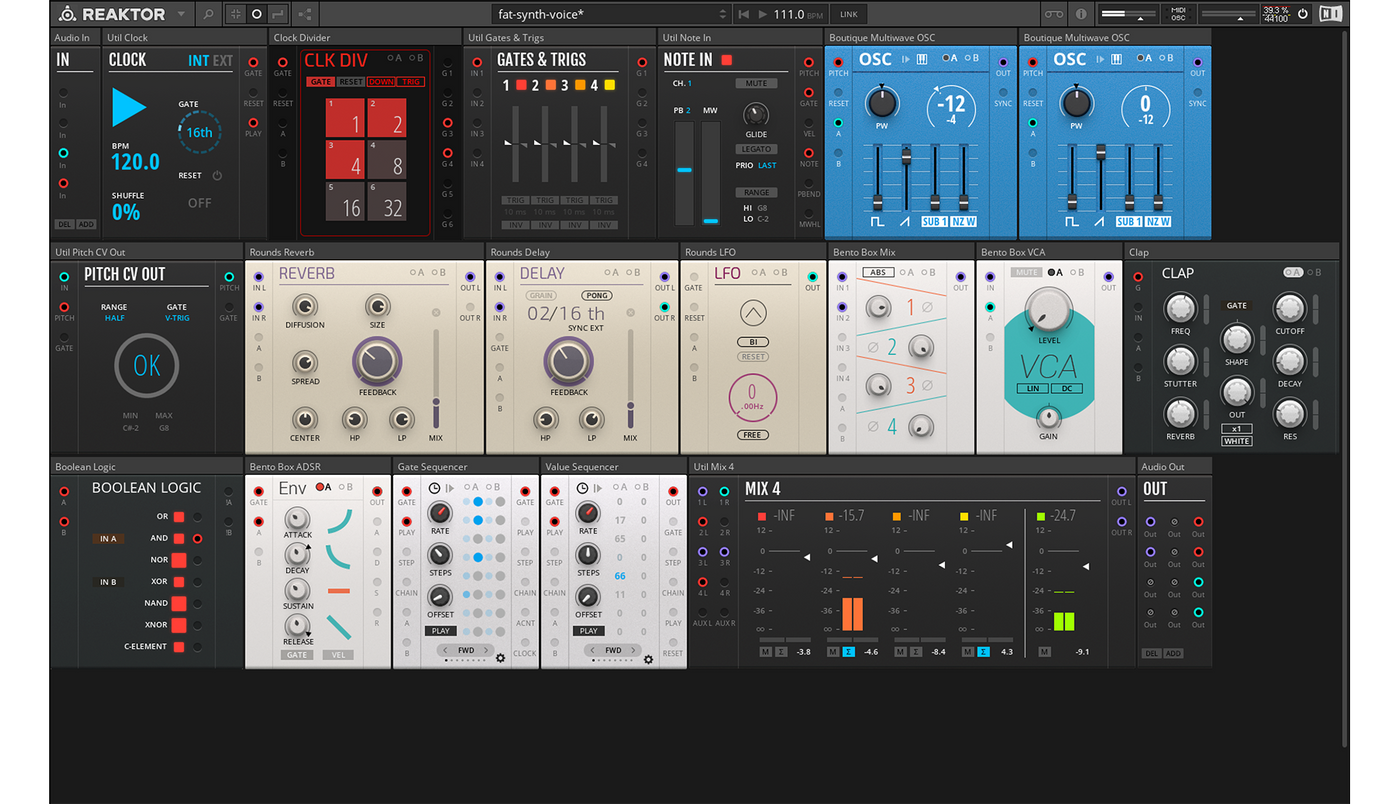The width and height of the screenshot is (1400, 804).
Task: Open the fat-synth-voice preset selector
Action: tap(613, 14)
